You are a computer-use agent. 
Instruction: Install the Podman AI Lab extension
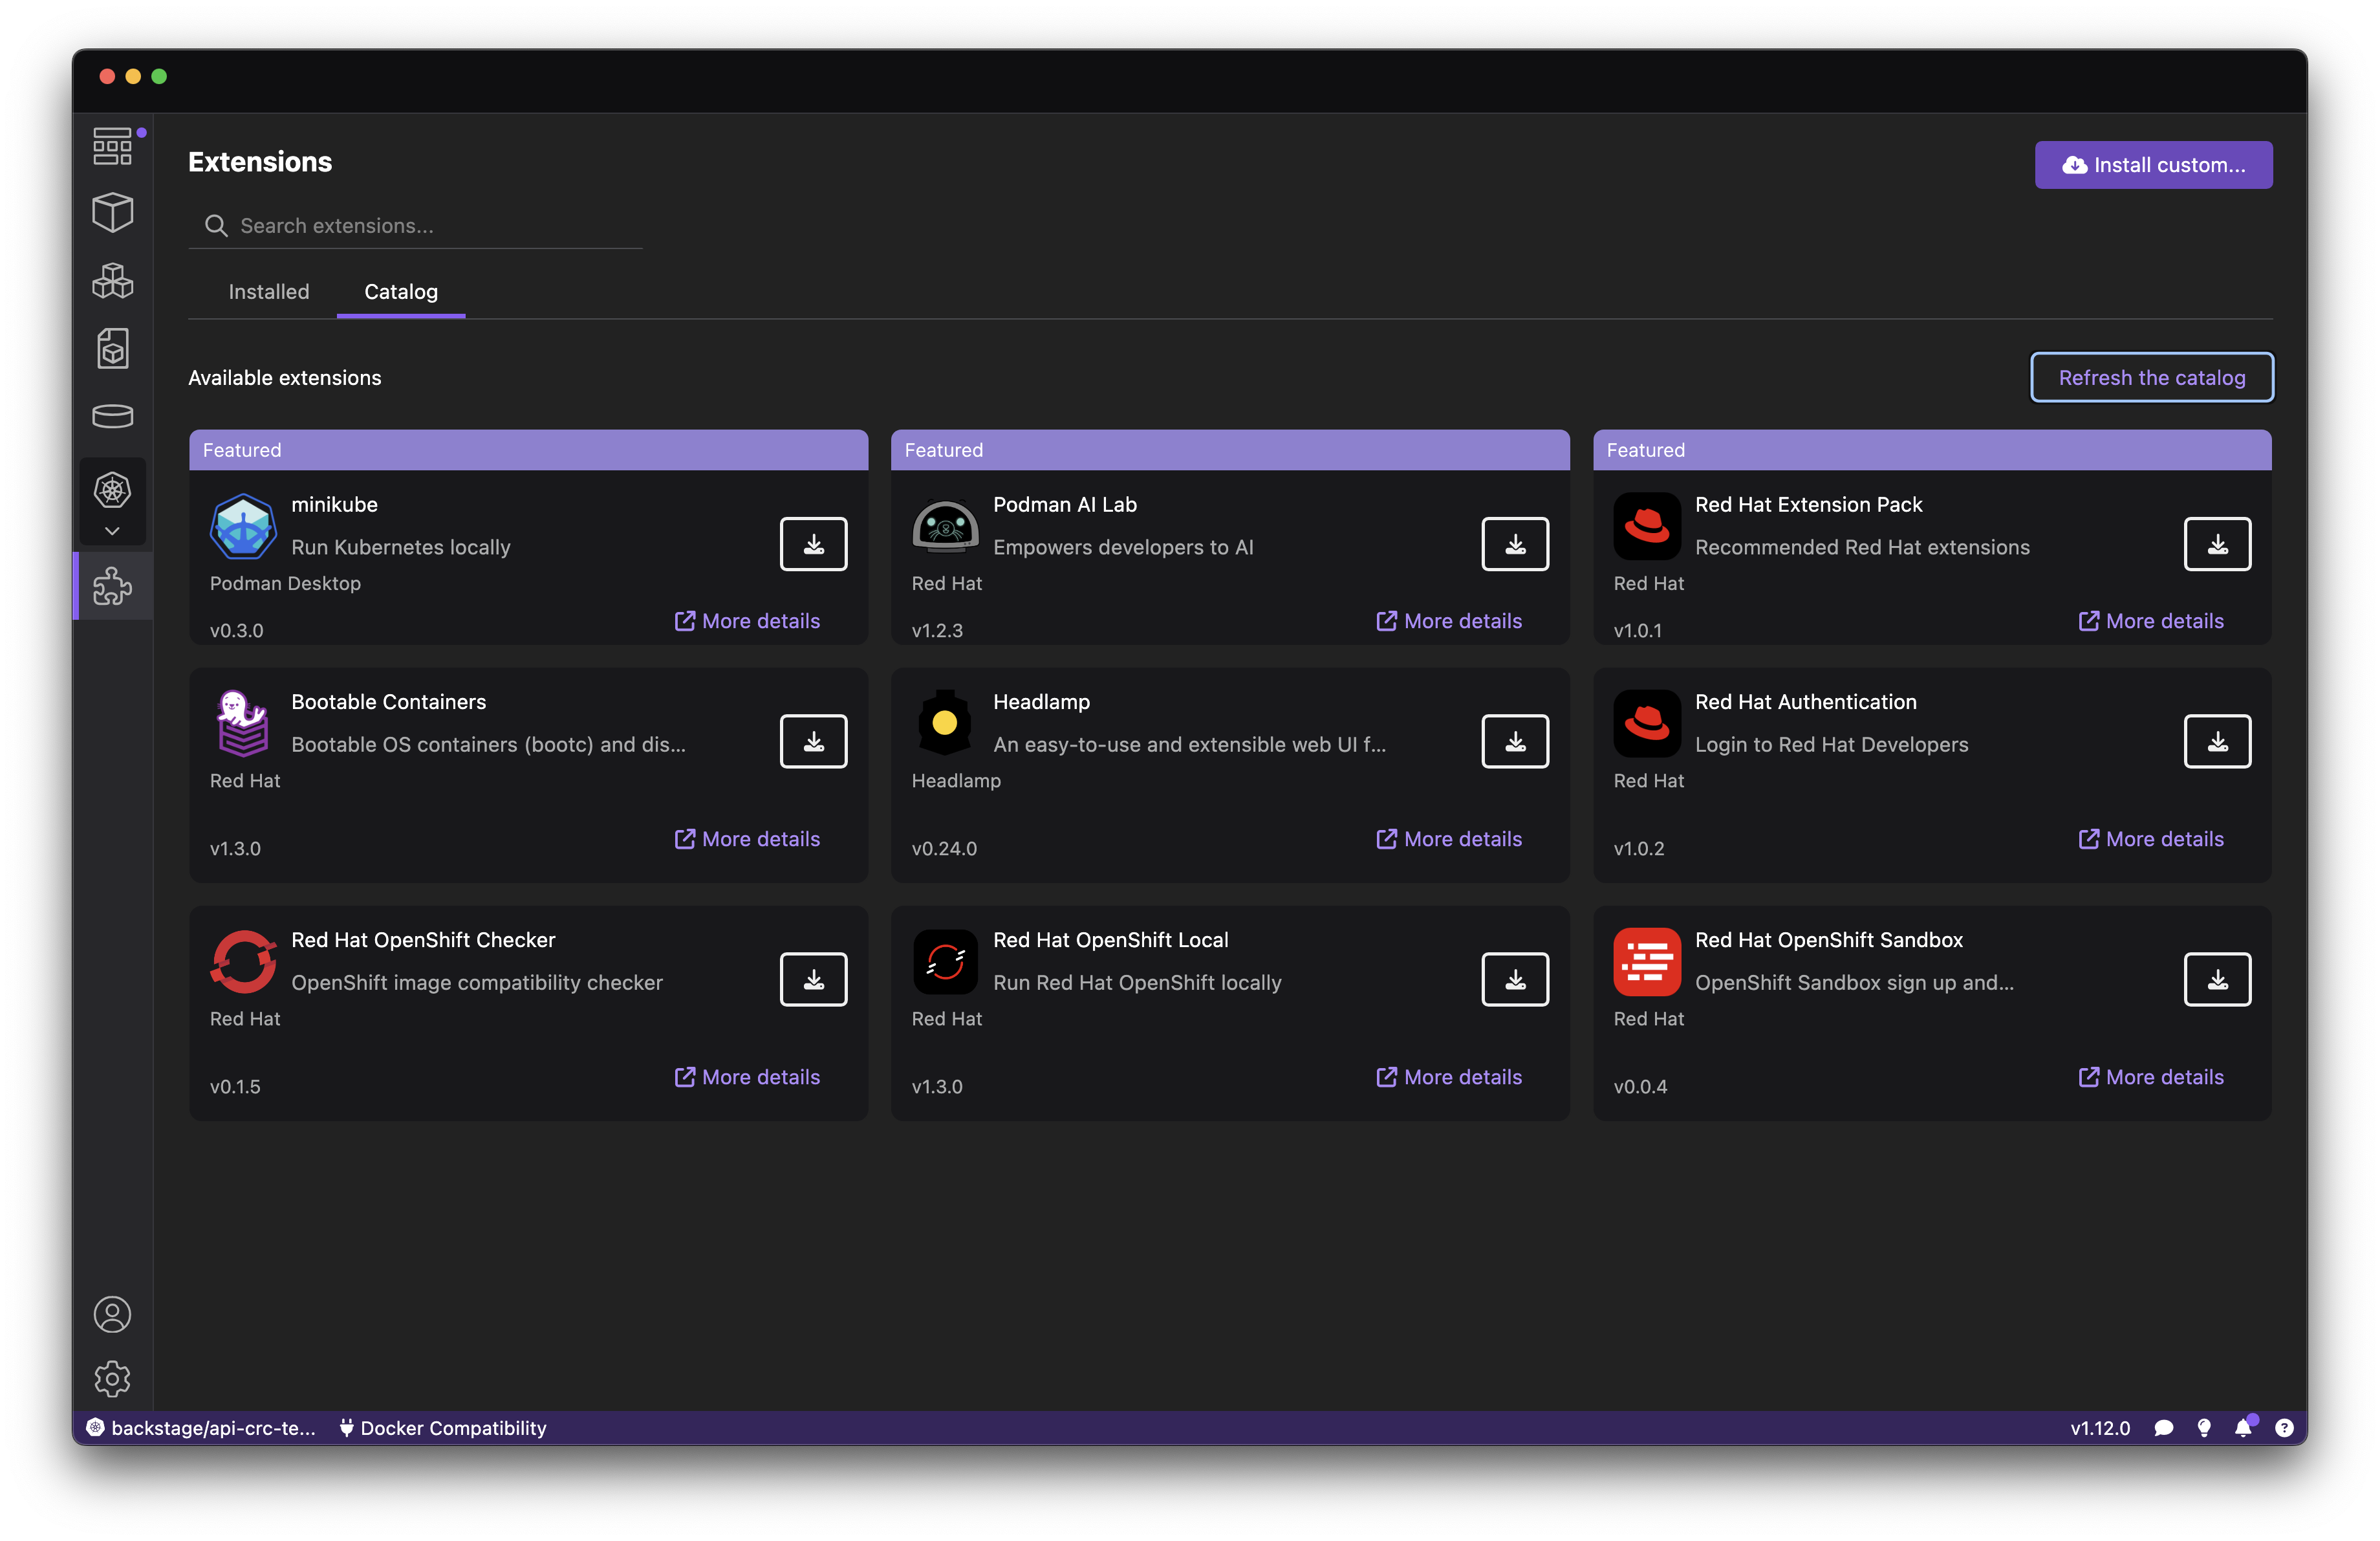(1515, 544)
